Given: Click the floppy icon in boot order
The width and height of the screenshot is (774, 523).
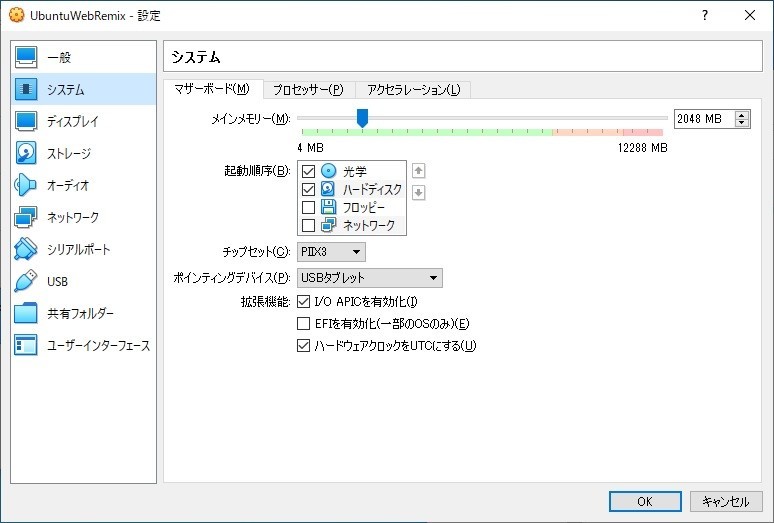Looking at the screenshot, I should pyautogui.click(x=328, y=207).
